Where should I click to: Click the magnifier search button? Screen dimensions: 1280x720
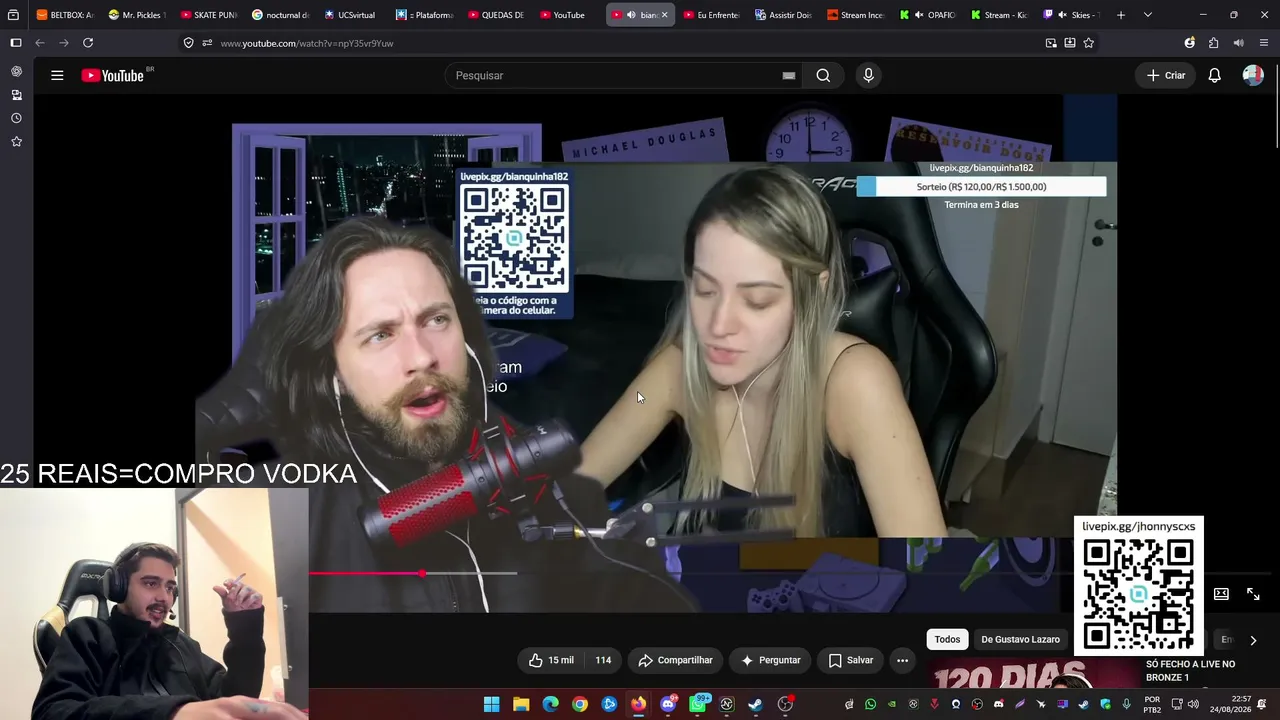[823, 75]
